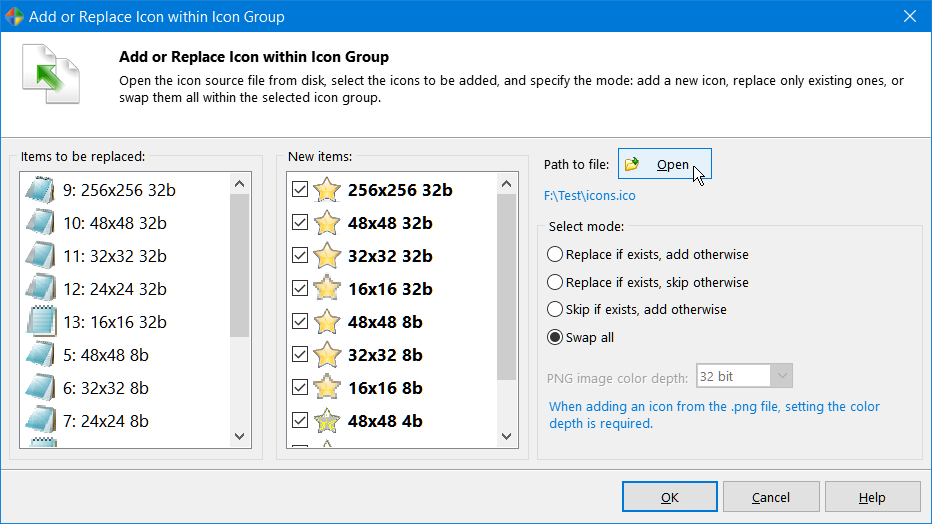The width and height of the screenshot is (932, 524).
Task: Uncheck the 48x48 8b new item
Action: [300, 321]
